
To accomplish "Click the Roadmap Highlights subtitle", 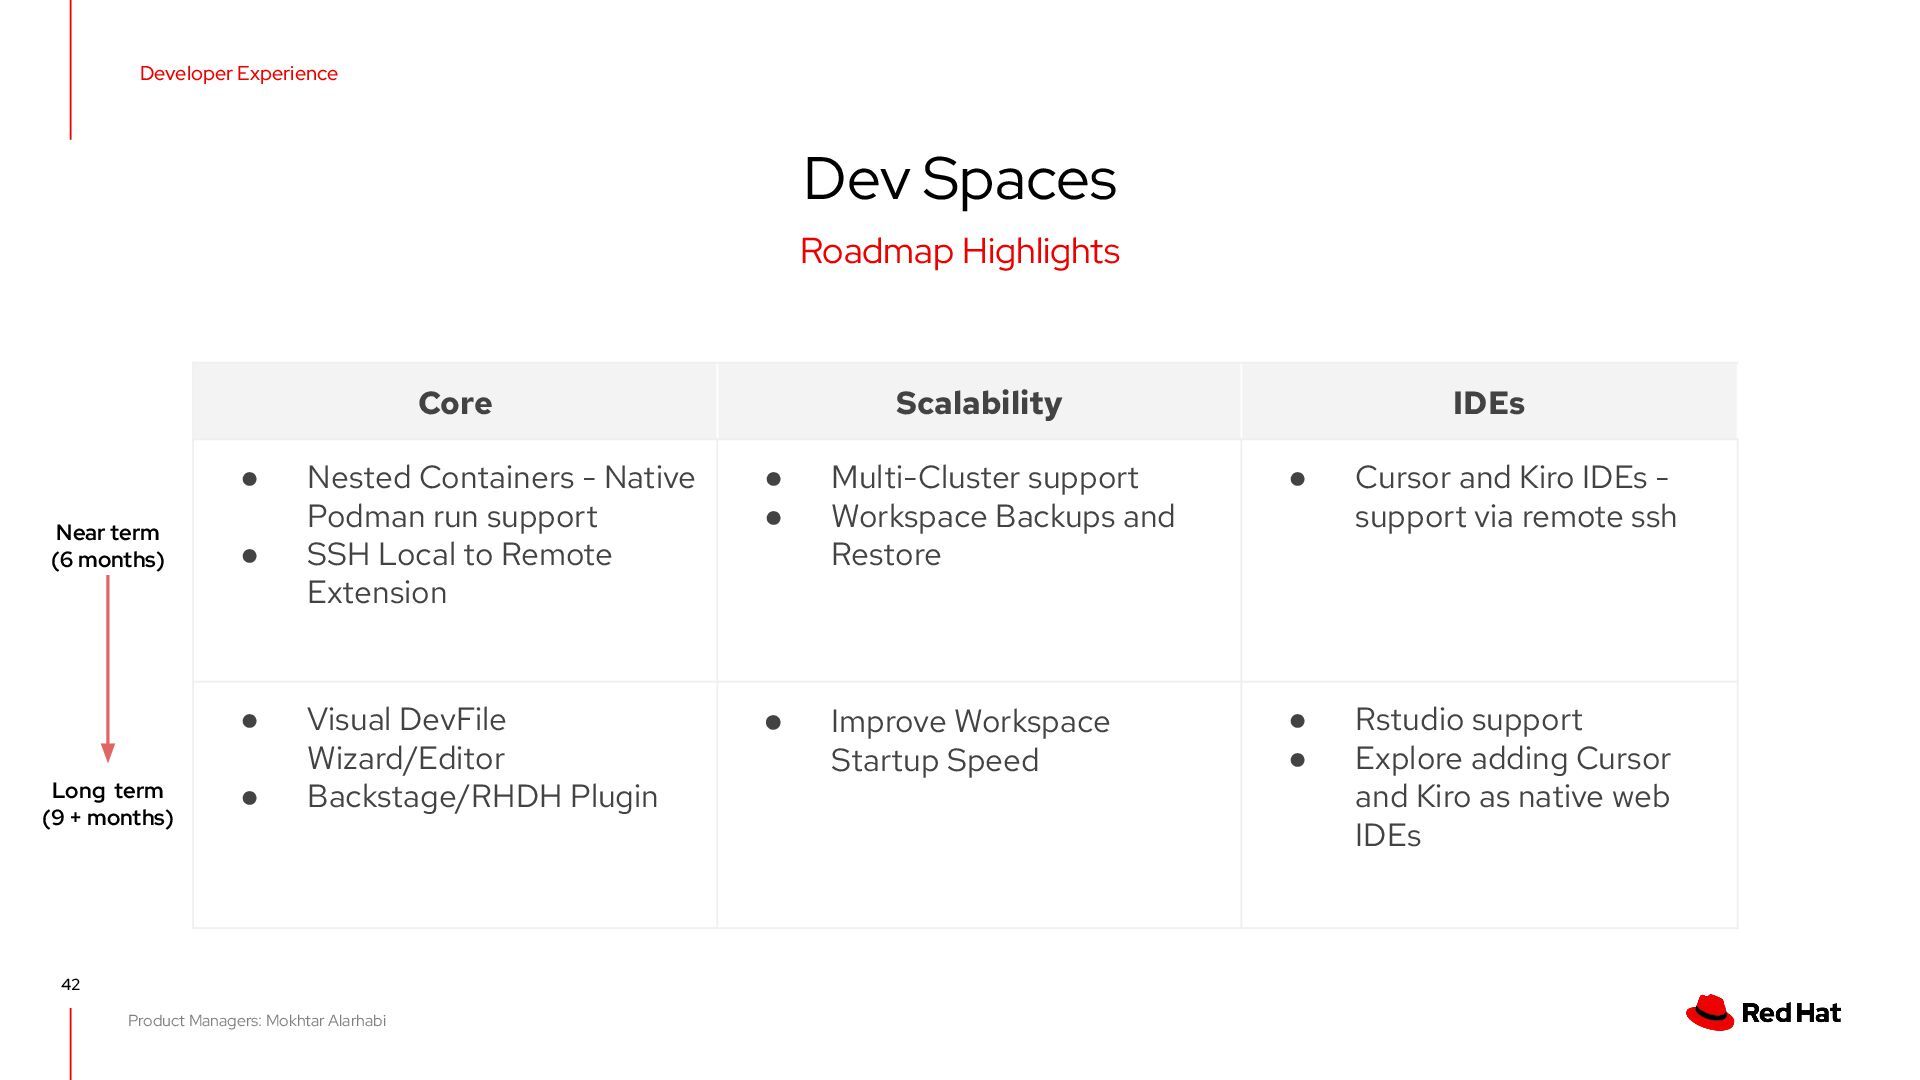I will click(959, 251).
